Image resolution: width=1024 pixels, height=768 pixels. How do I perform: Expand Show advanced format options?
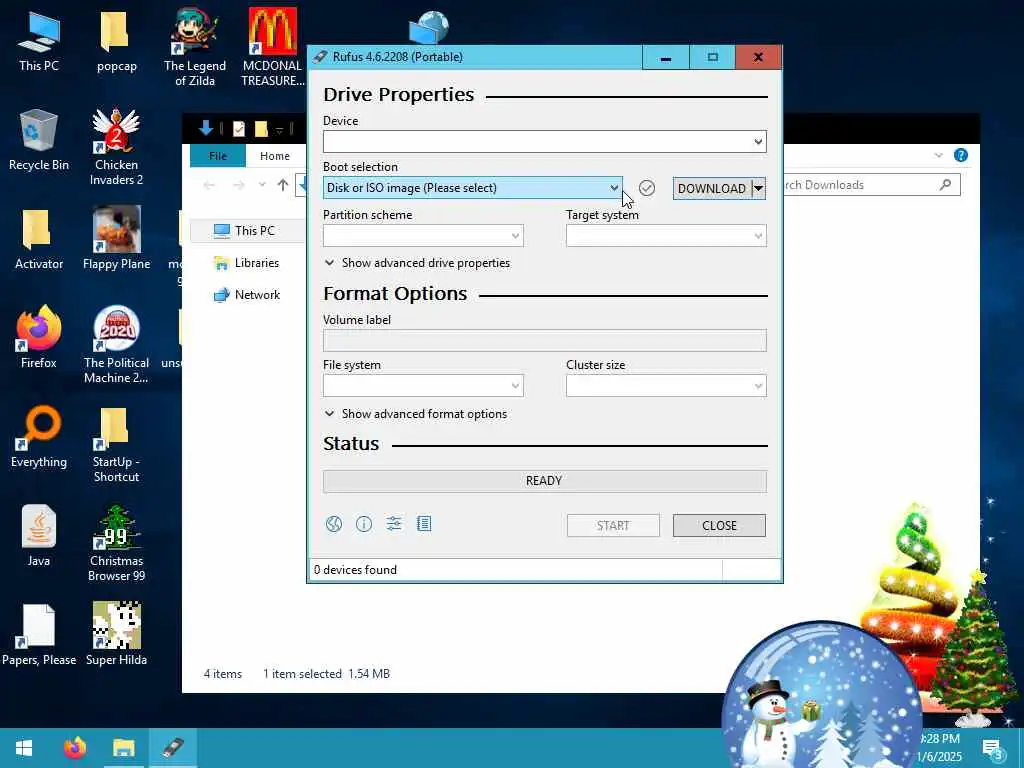416,414
